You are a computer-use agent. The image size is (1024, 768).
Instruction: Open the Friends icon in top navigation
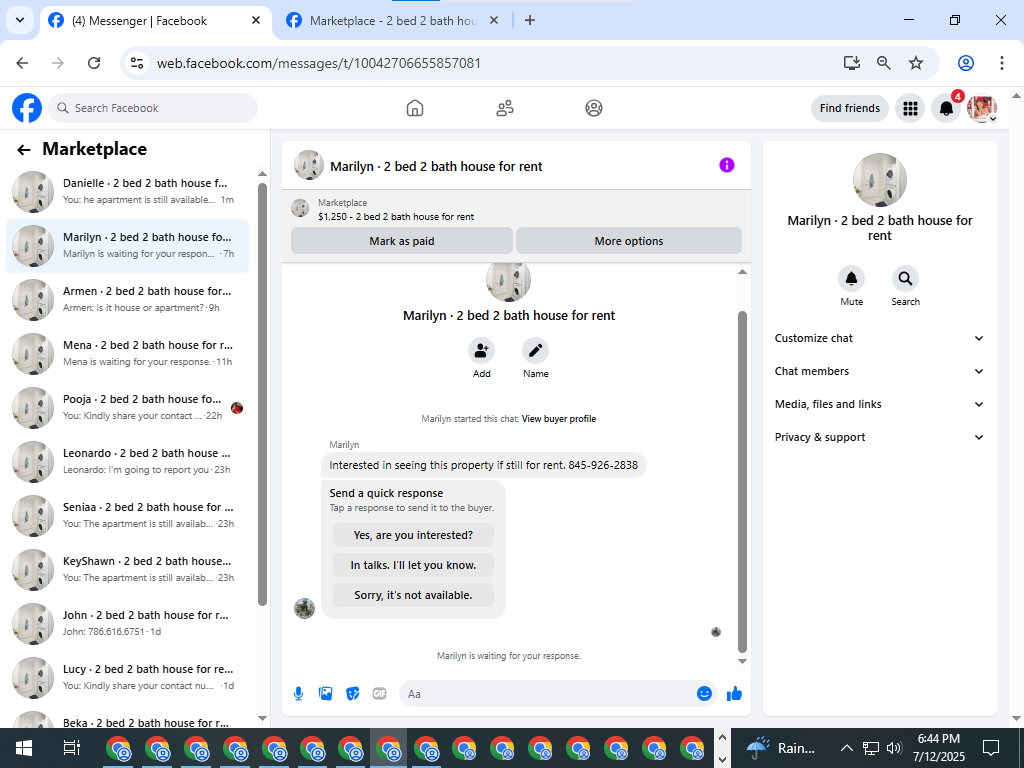click(505, 108)
